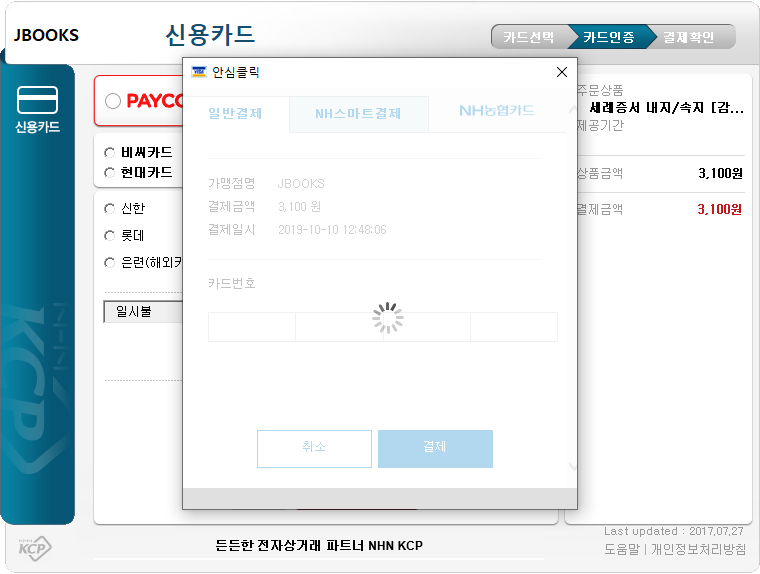Viewport: 760px width, 574px height.
Task: Click the 상품금액 3,100원 value
Action: point(720,174)
